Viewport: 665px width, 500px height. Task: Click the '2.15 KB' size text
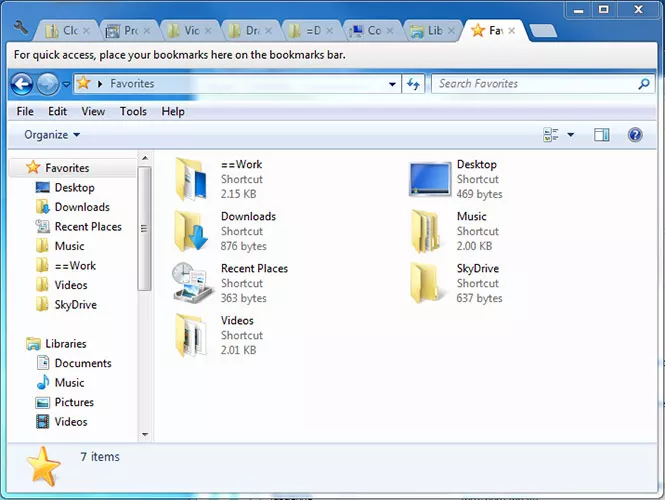click(x=238, y=194)
